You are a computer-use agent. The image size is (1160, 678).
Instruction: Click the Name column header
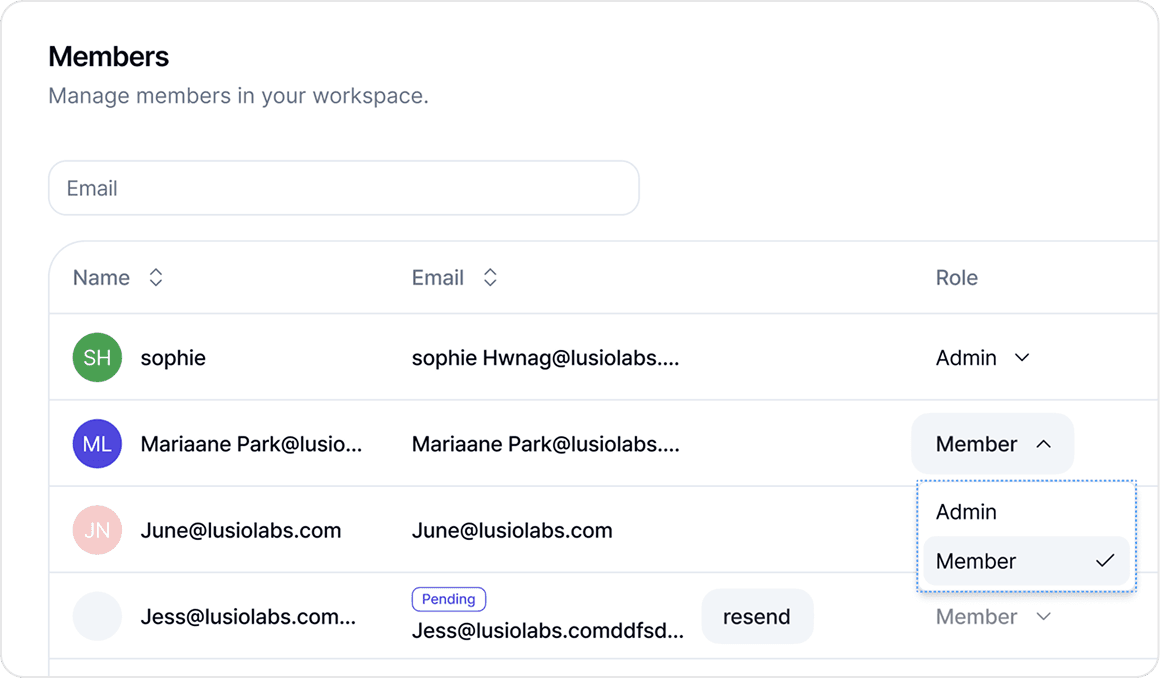coord(101,278)
